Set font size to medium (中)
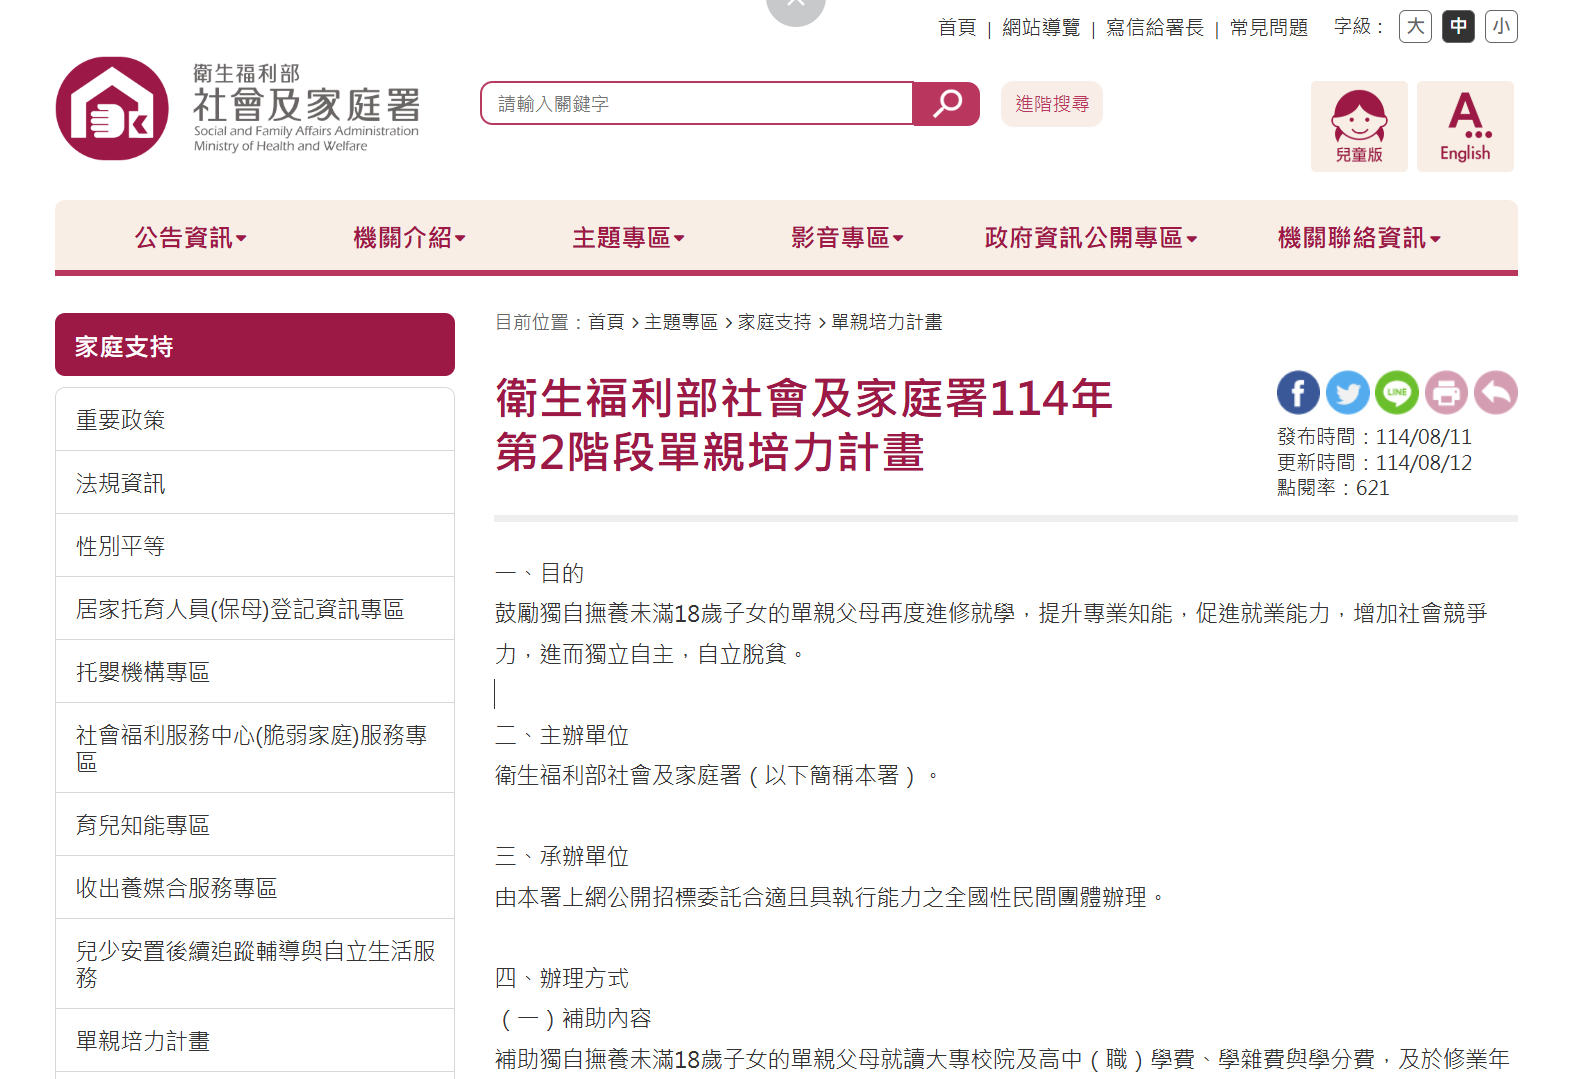The width and height of the screenshot is (1585, 1079). click(x=1459, y=27)
